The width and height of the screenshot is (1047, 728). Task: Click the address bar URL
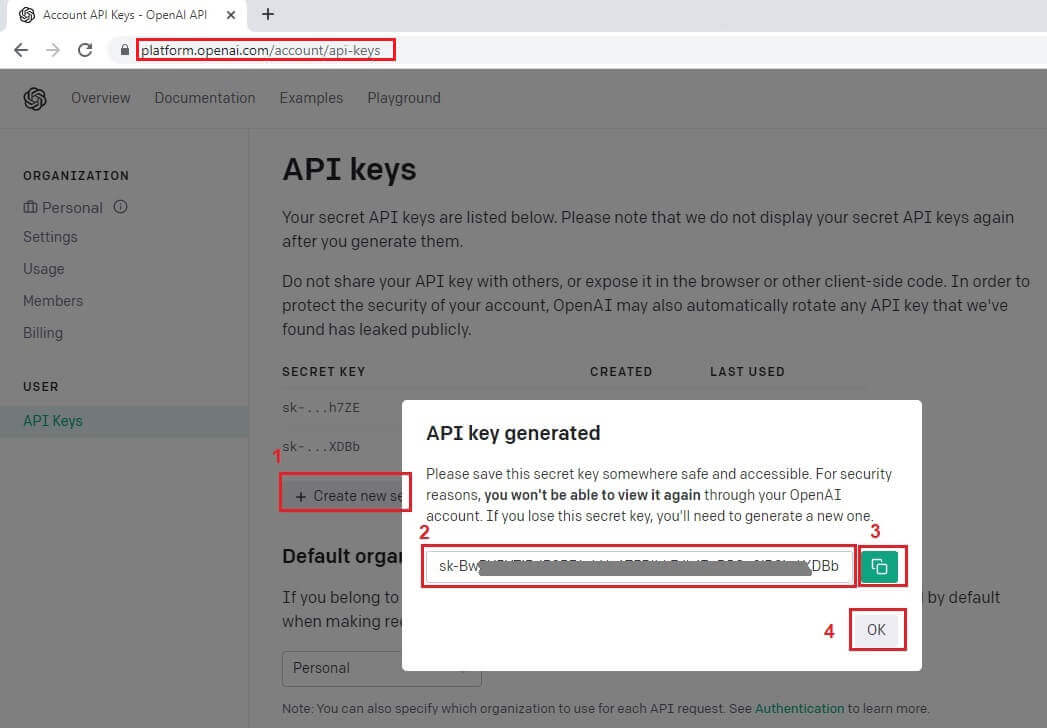point(260,50)
